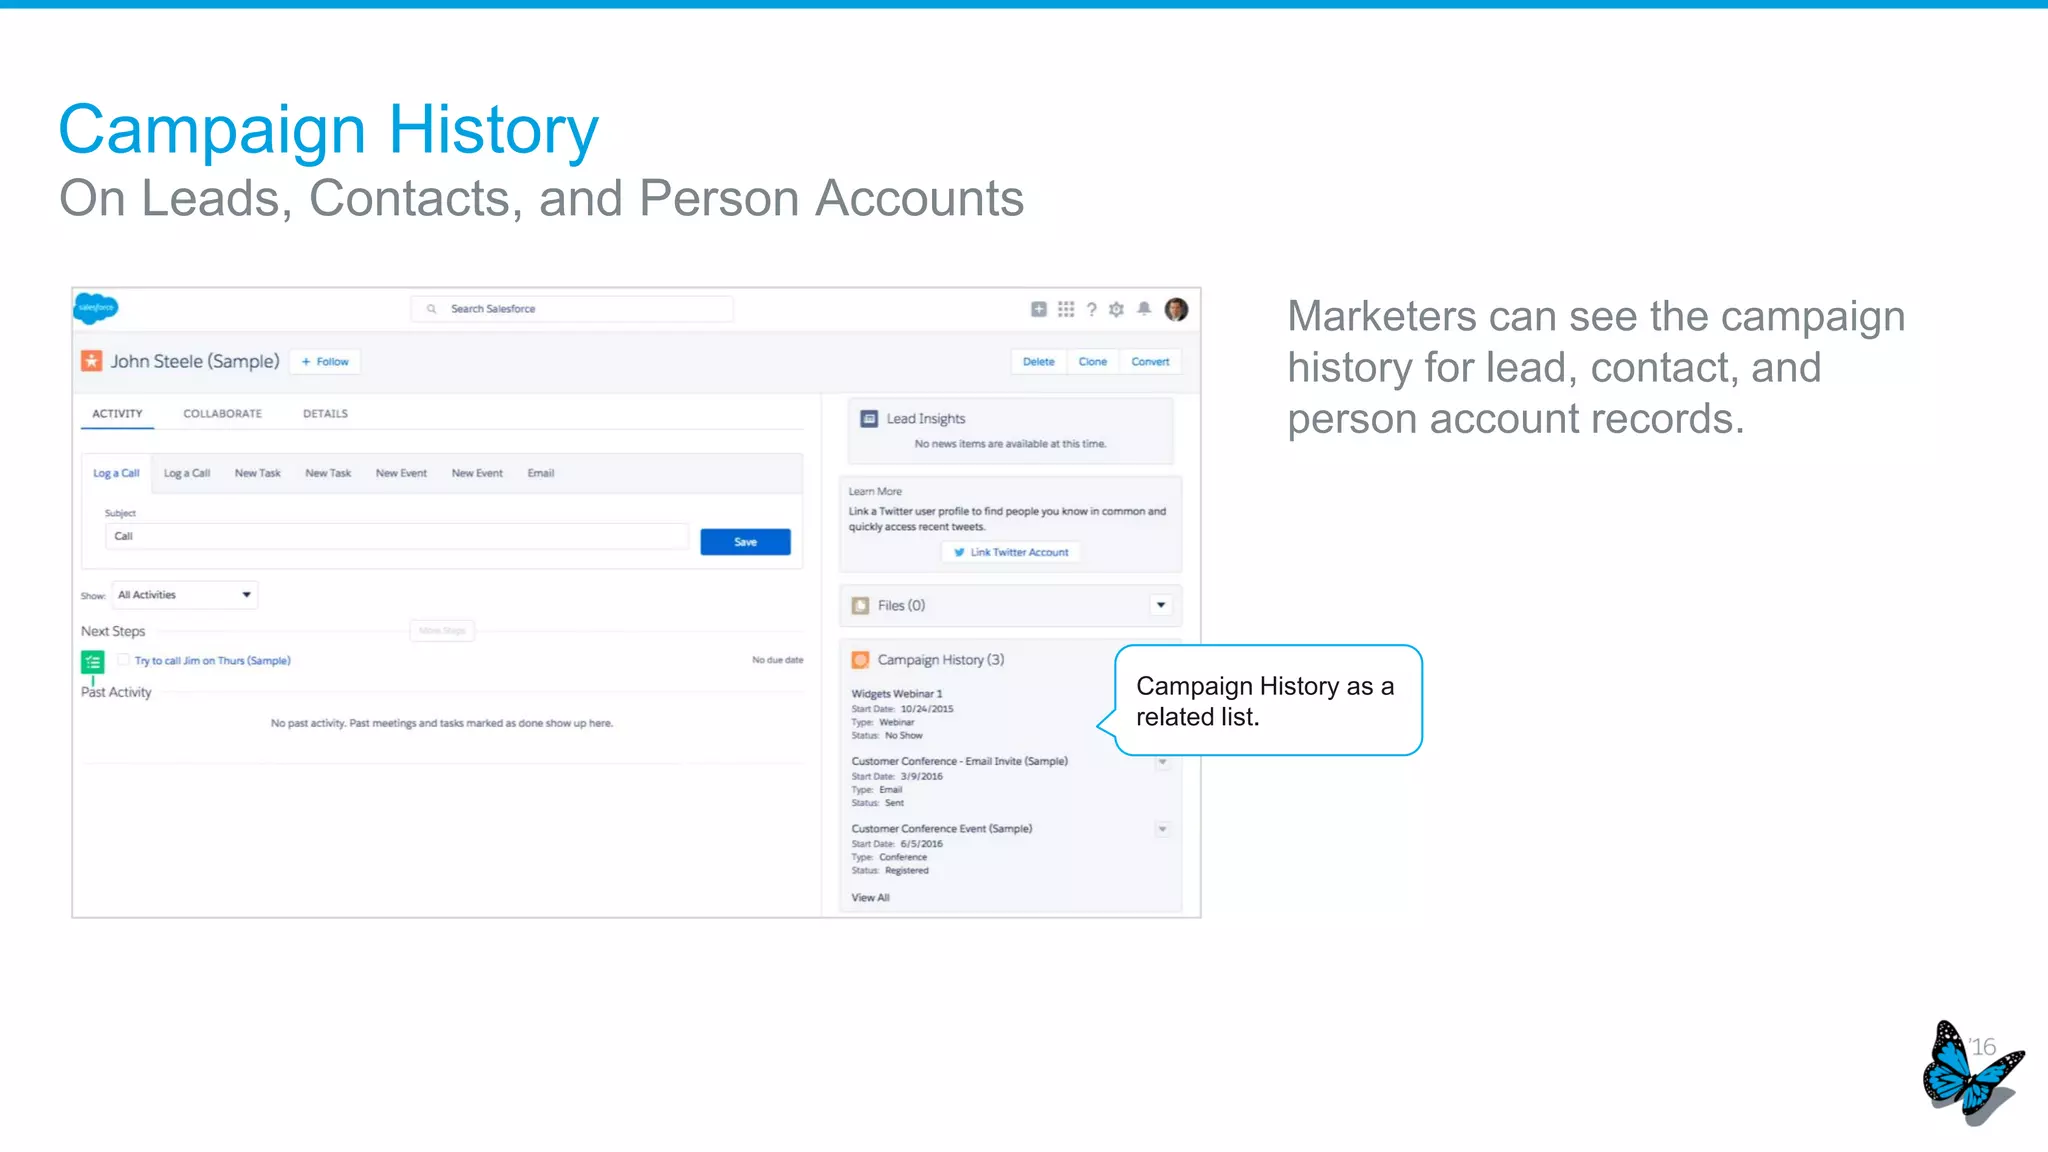
Task: Click the Lead Insights icon
Action: coord(869,418)
